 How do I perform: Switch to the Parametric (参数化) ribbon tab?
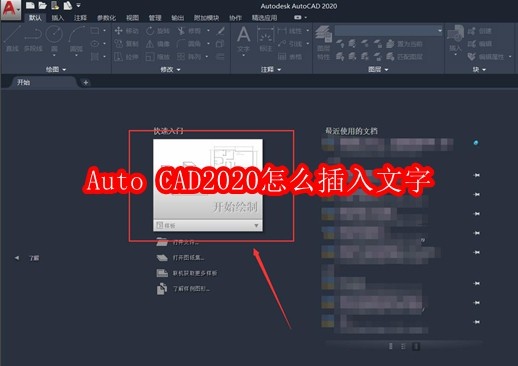(106, 18)
